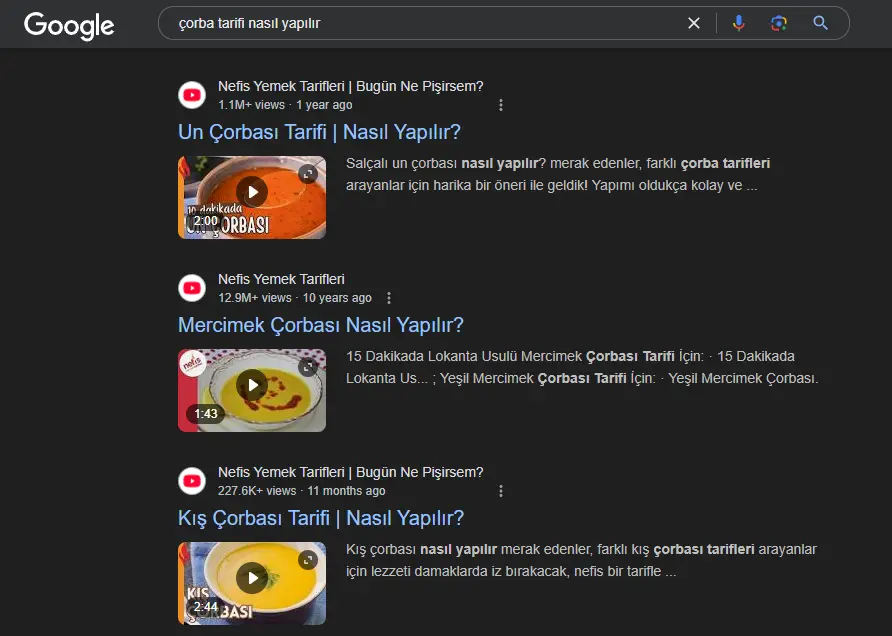Play the Kış Çorbası video thumbnail

pos(252,578)
